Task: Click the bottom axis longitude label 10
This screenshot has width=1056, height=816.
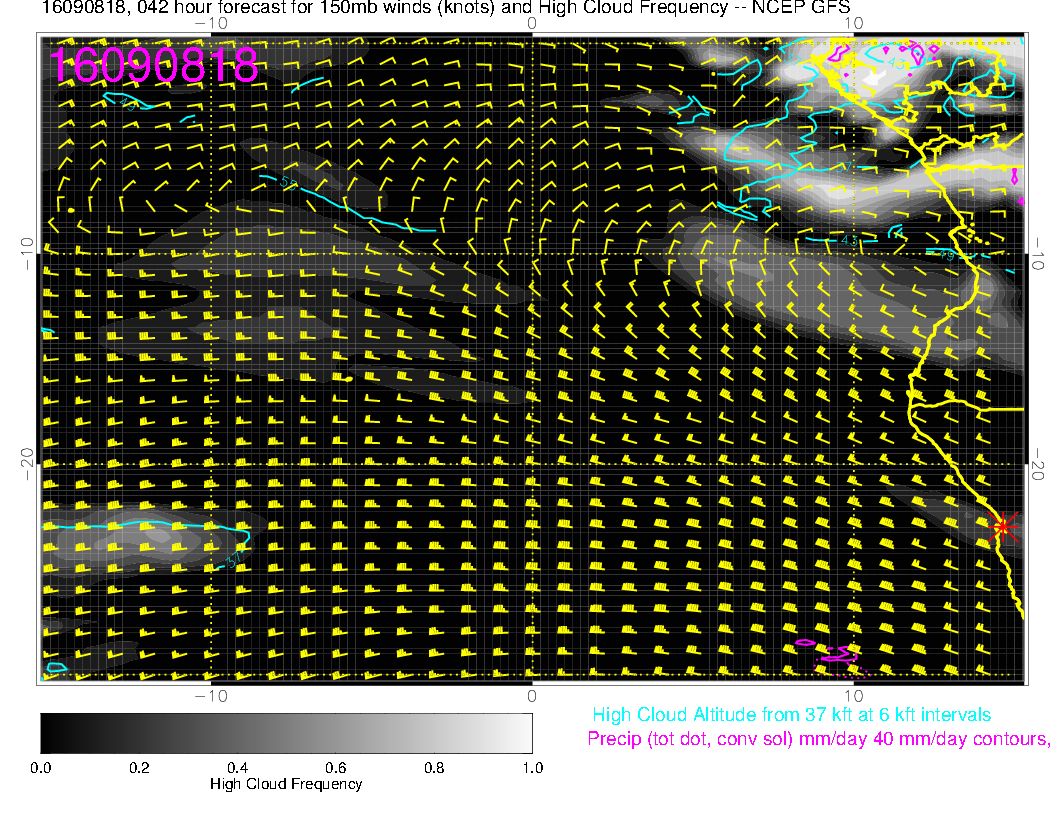Action: point(853,696)
